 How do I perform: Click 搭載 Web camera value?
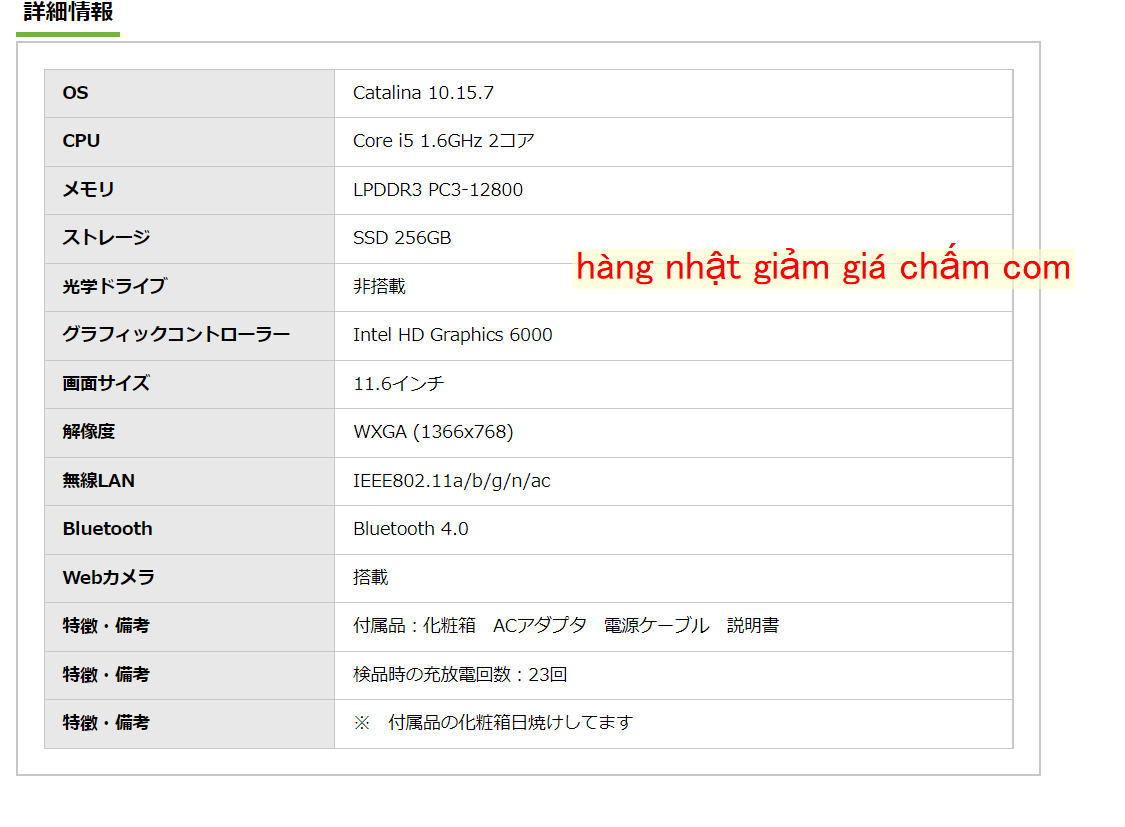[371, 577]
